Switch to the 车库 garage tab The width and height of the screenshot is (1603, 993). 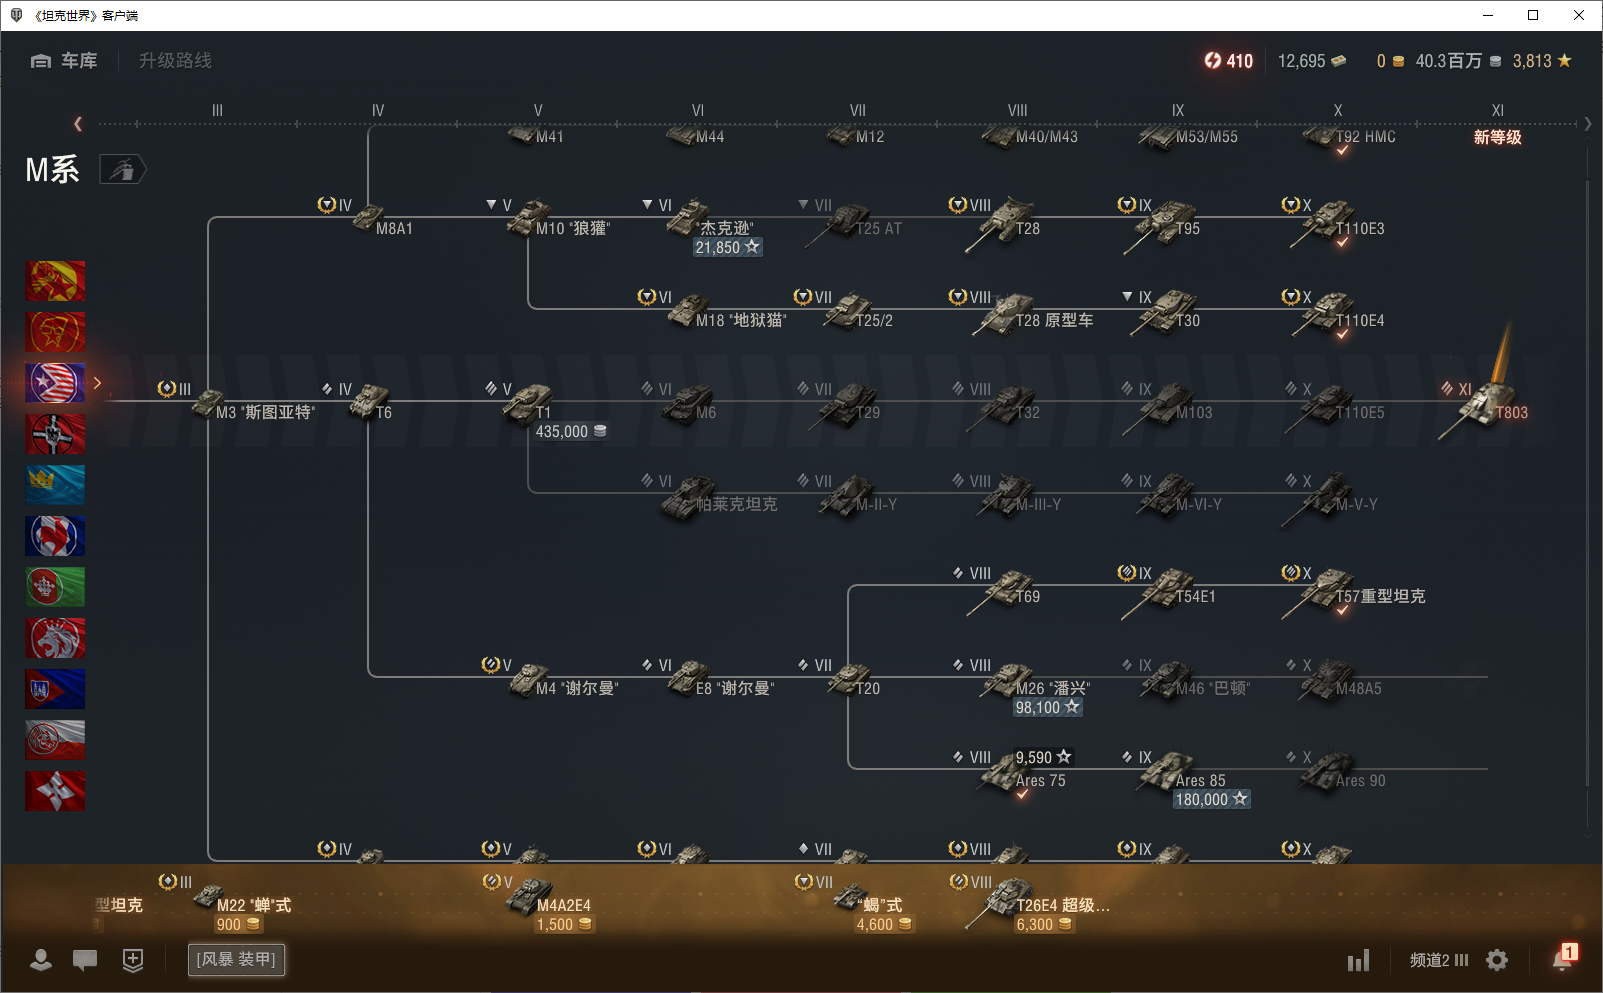tap(65, 61)
